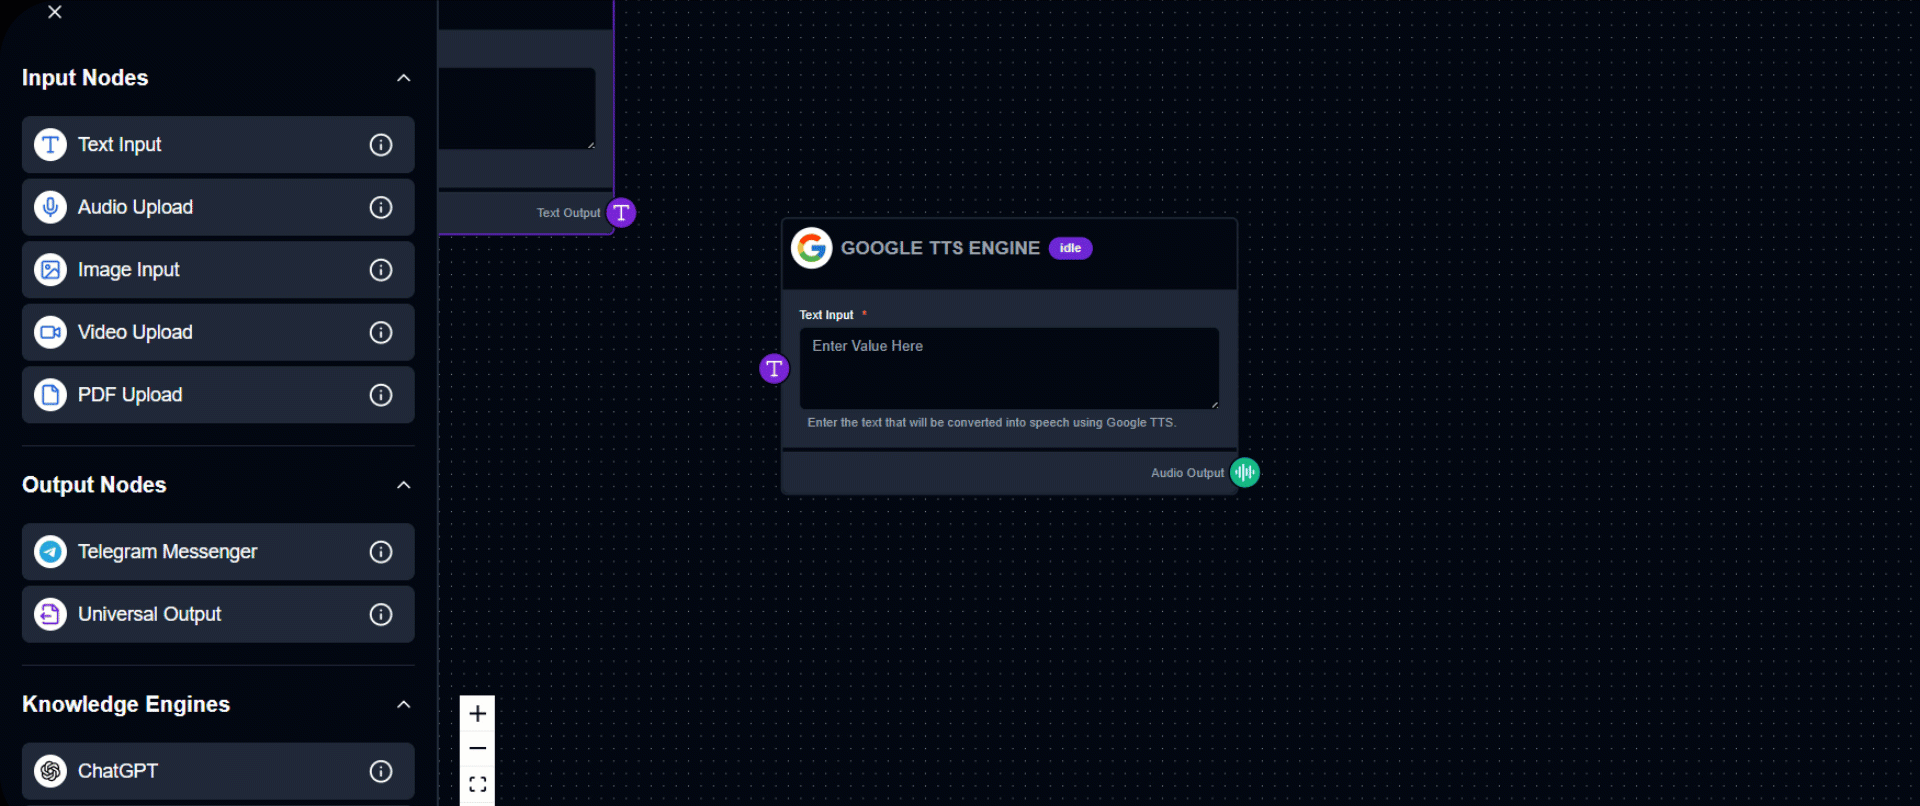
Task: Click the Text Output purple connector
Action: click(621, 213)
